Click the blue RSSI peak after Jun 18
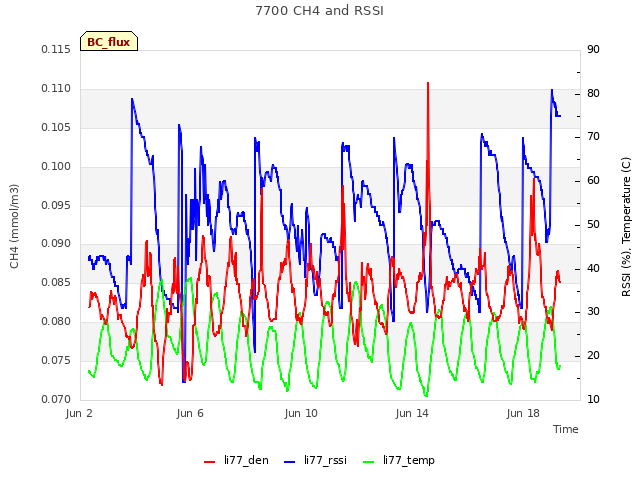640x480 pixels. pyautogui.click(x=552, y=91)
